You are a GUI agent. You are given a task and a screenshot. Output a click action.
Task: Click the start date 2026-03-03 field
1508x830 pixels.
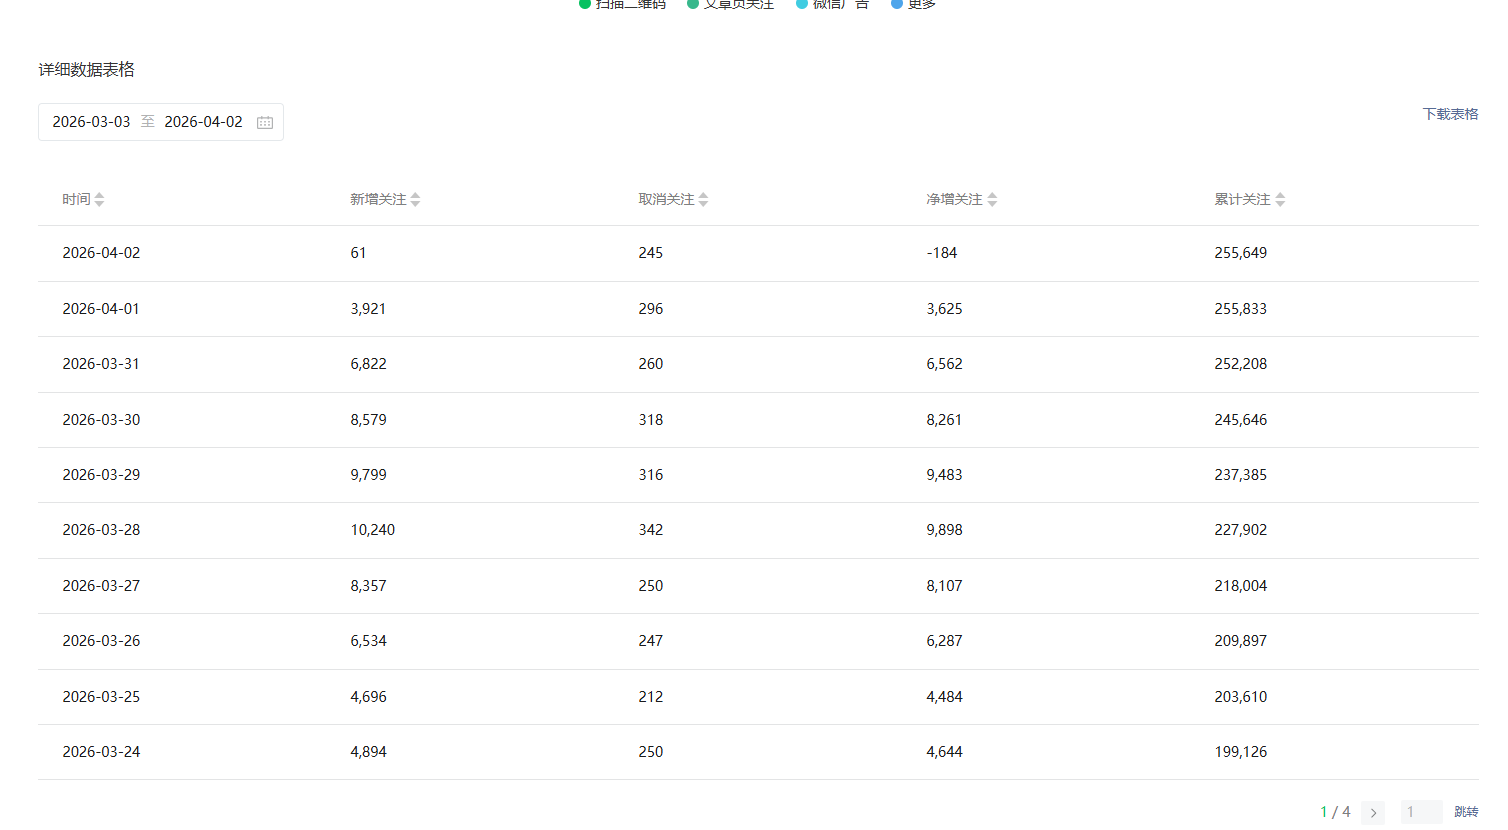[91, 122]
